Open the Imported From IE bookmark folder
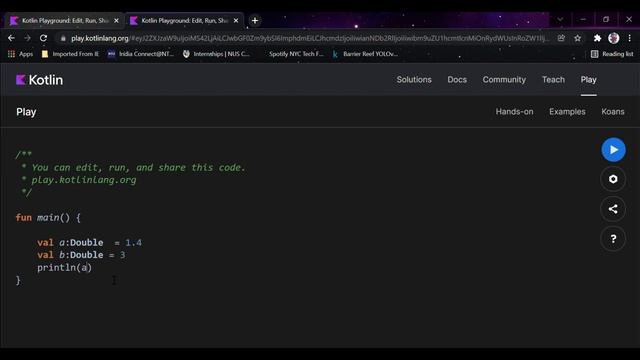 [x=70, y=54]
